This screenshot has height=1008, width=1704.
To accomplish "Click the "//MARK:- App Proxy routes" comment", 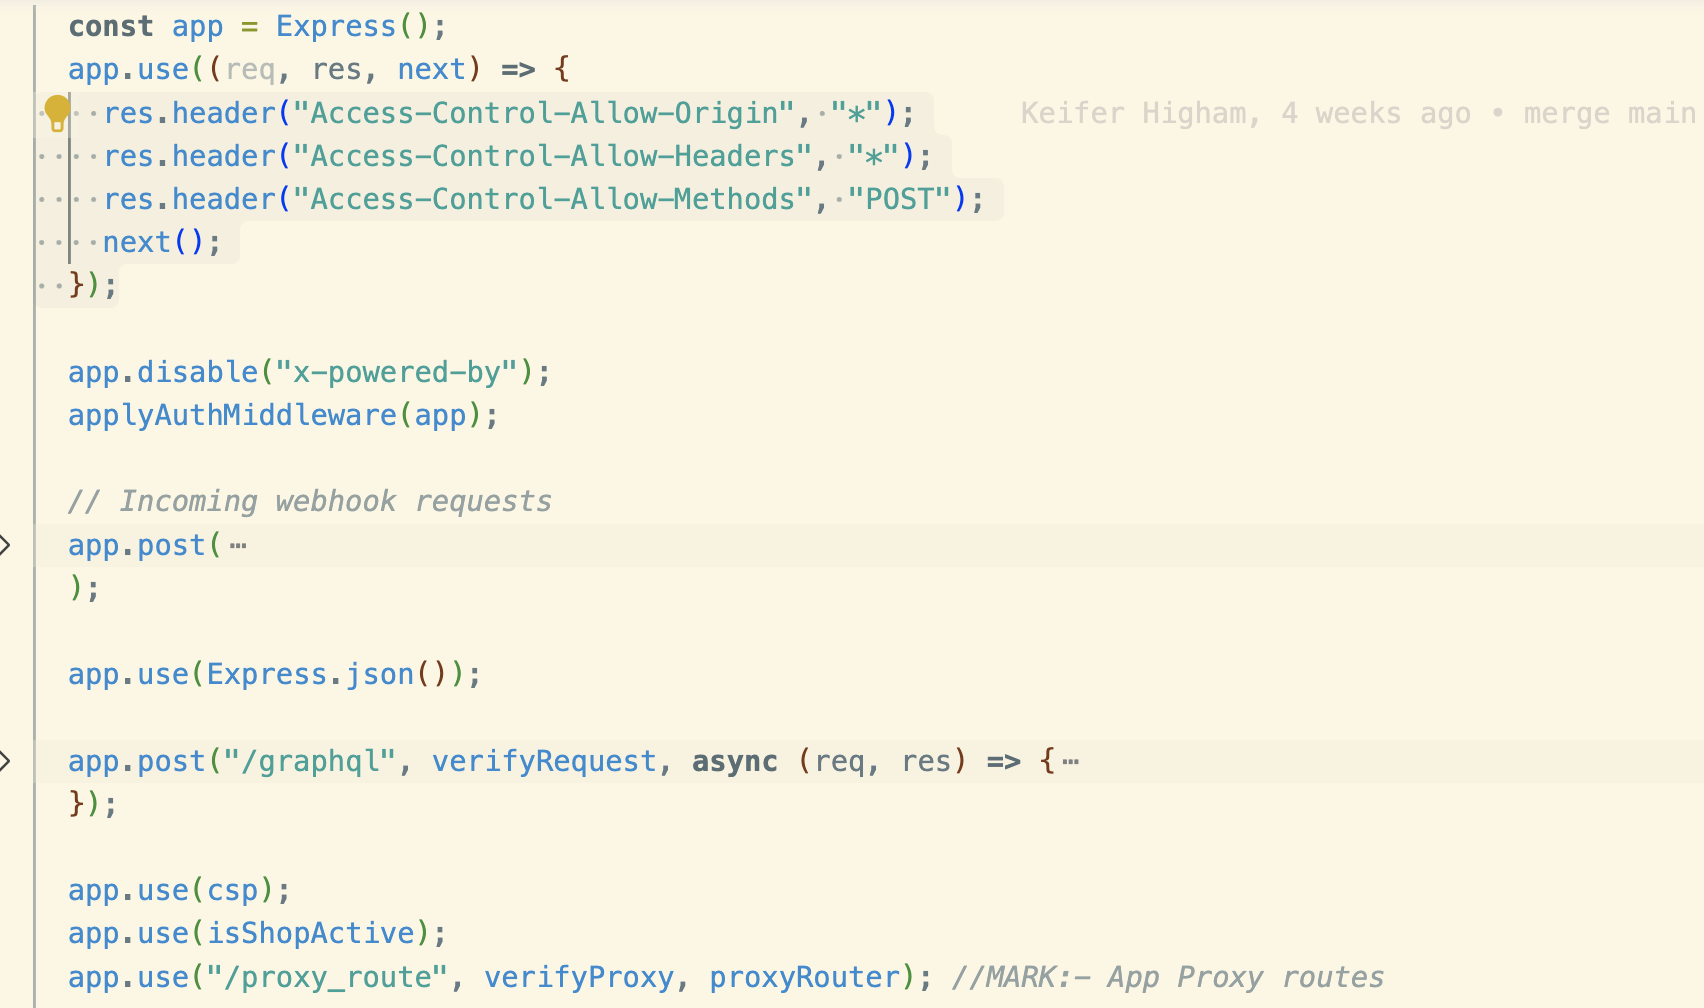I will 1167,977.
